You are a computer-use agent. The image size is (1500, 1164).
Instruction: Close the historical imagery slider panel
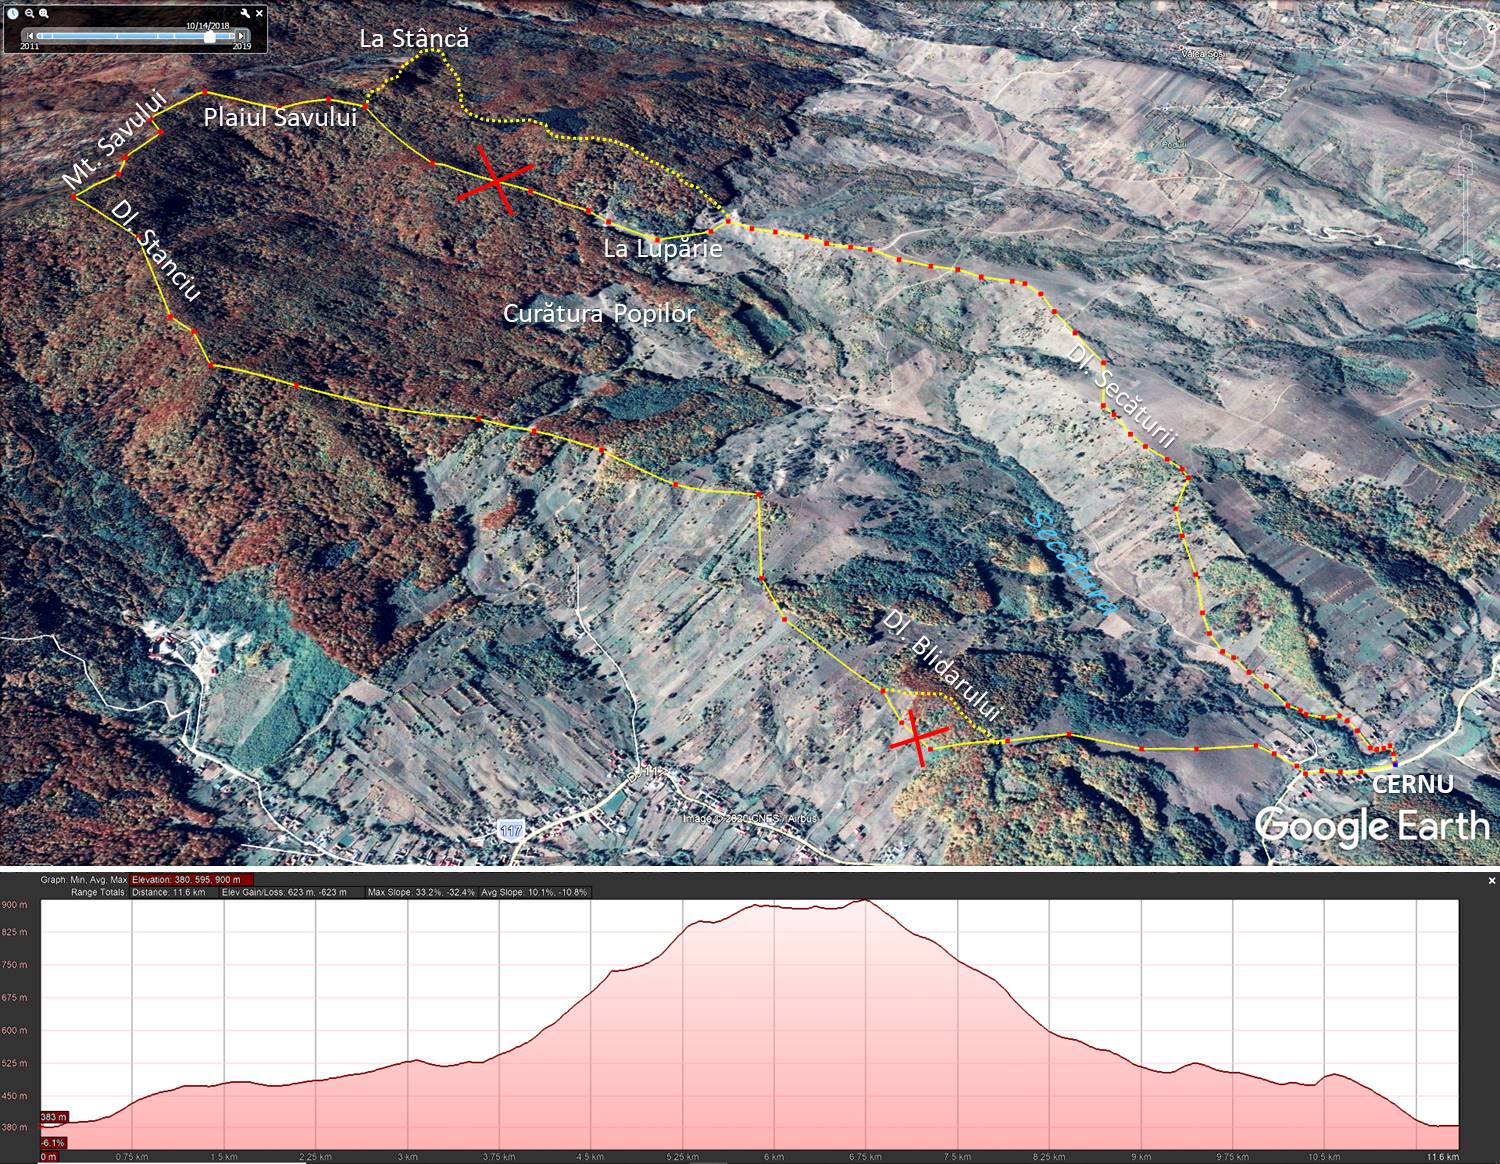click(x=260, y=13)
